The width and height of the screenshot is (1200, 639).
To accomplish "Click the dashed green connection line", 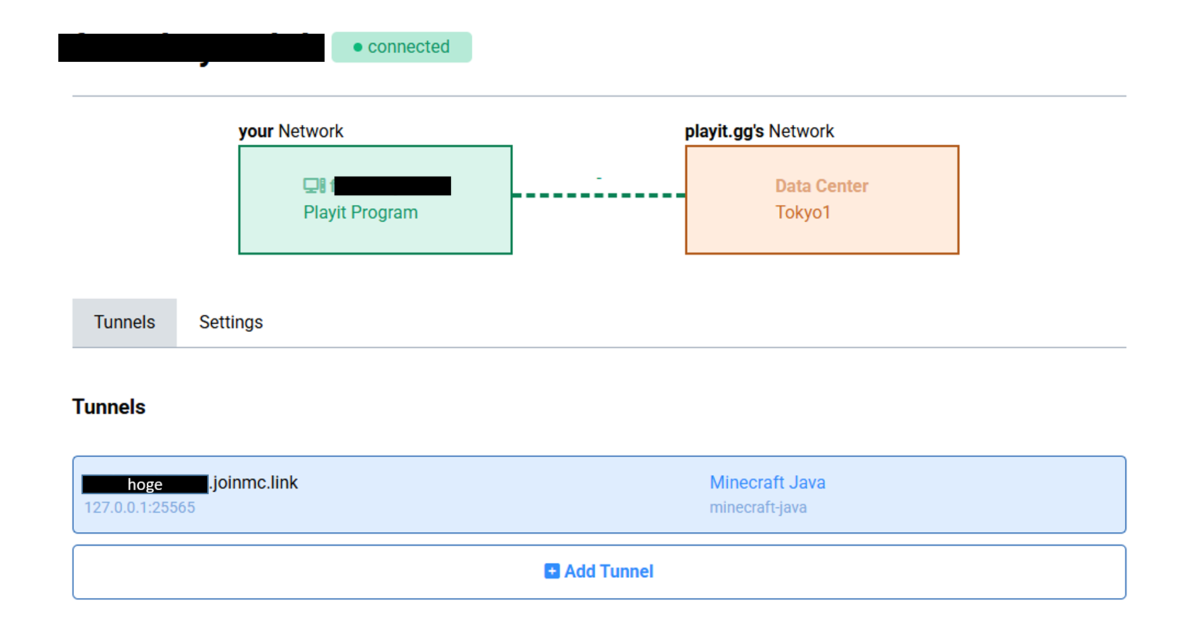I will tap(598, 196).
